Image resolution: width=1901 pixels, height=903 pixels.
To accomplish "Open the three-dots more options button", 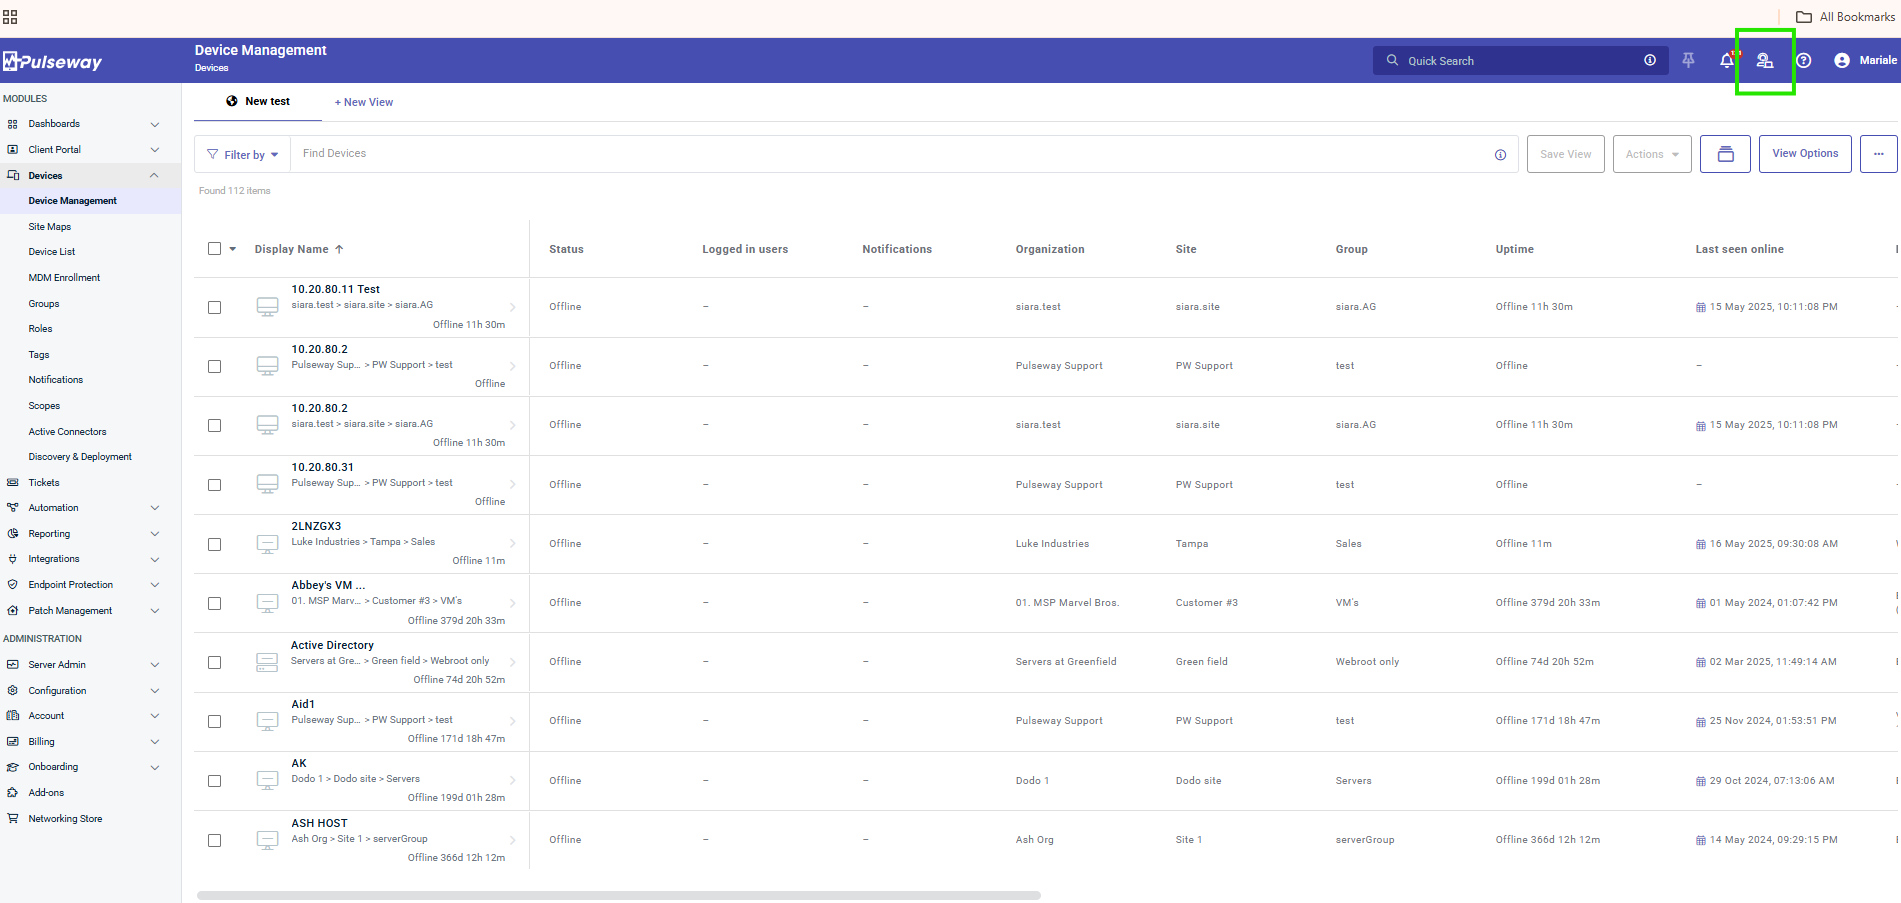I will (x=1878, y=154).
